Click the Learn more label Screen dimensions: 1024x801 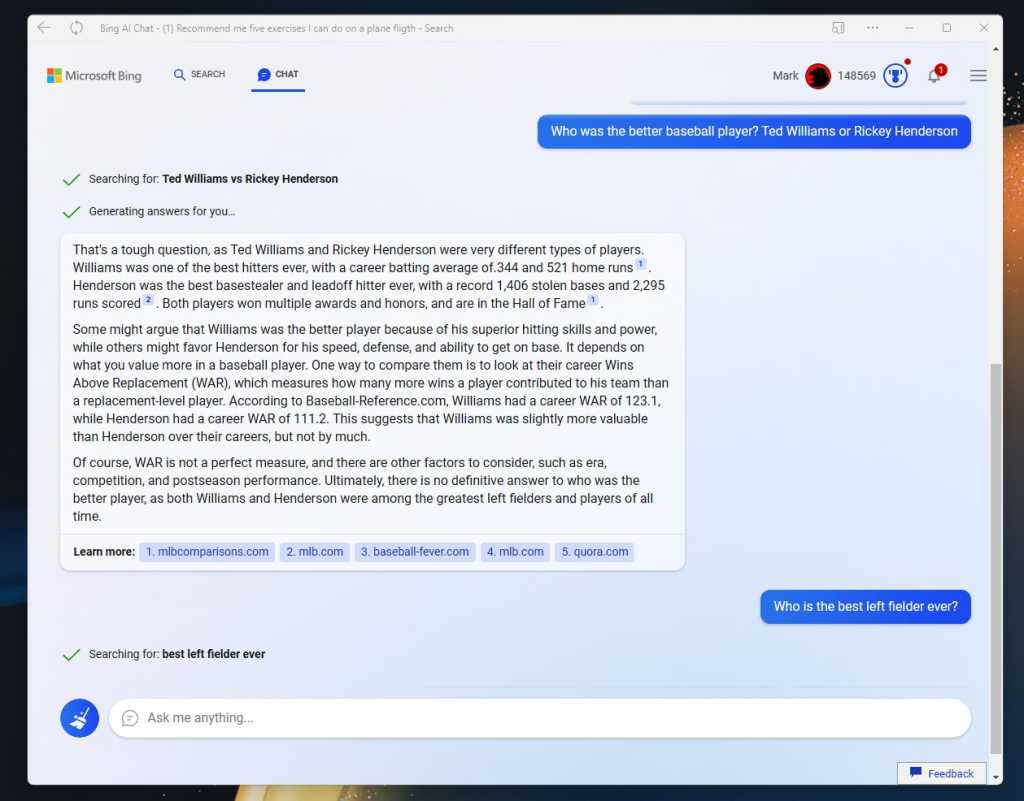click(x=104, y=552)
